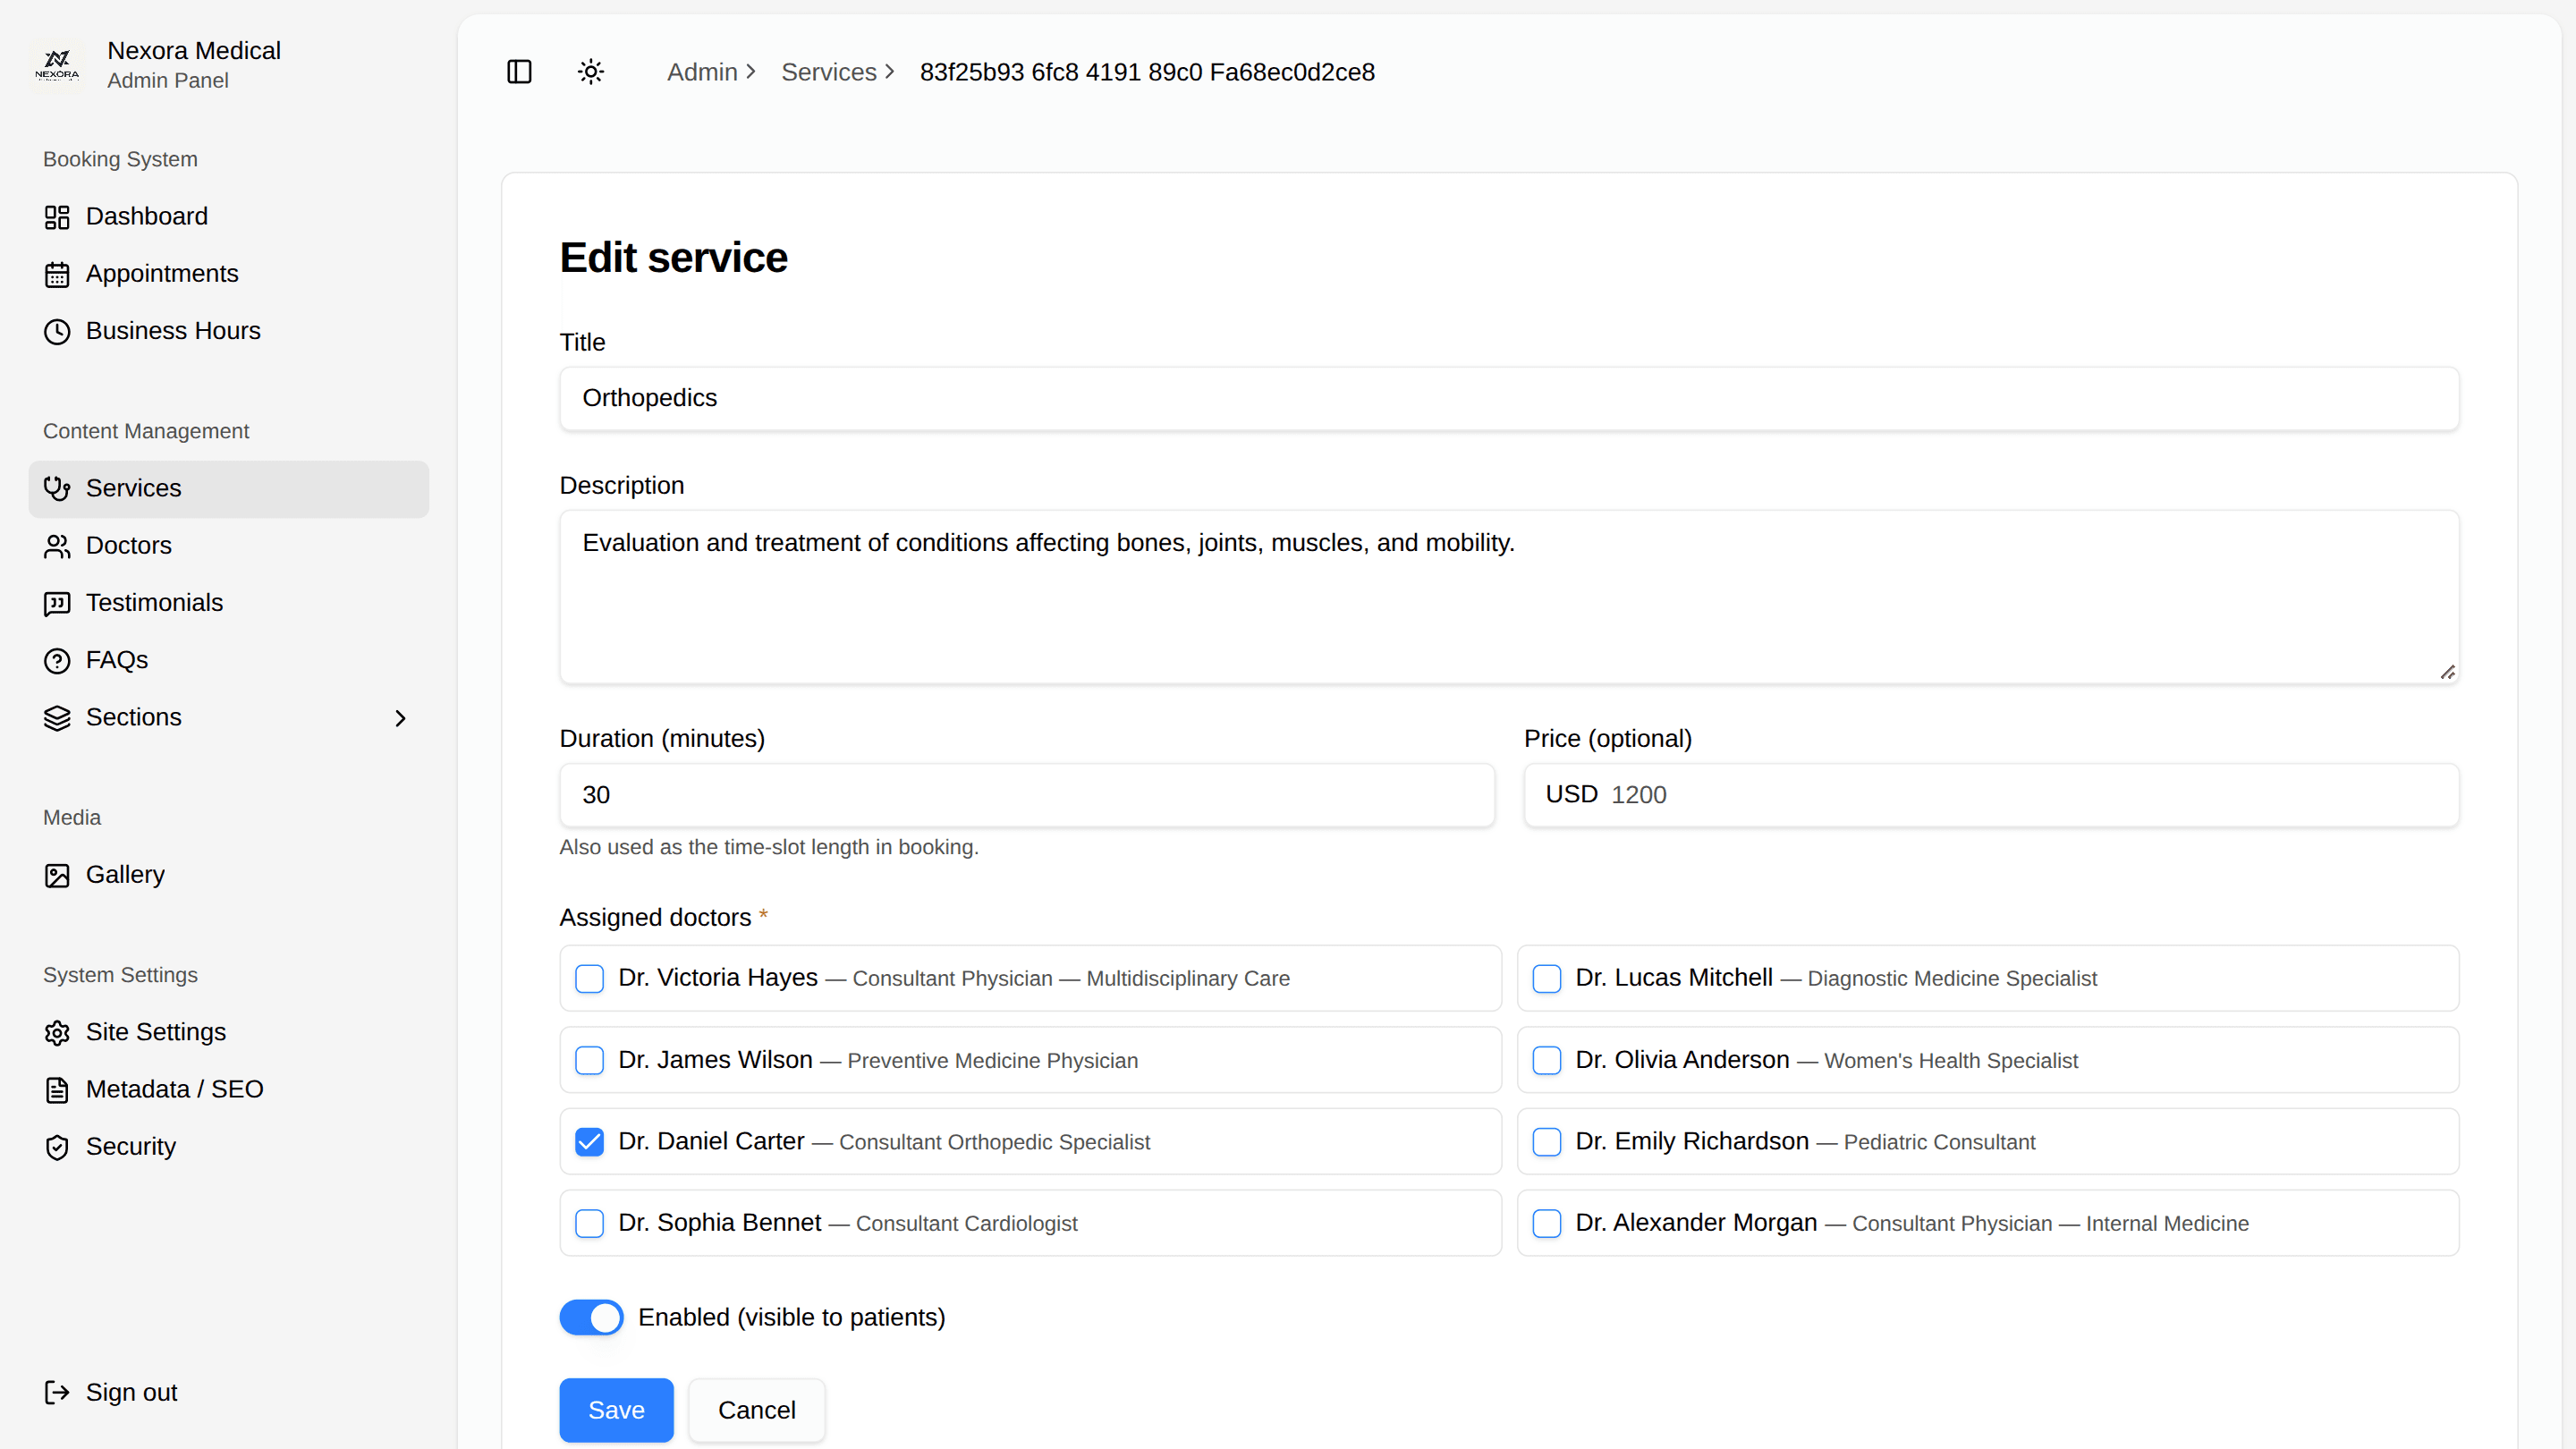Click the Appointments calendar icon
The image size is (2576, 1449).
(x=57, y=274)
